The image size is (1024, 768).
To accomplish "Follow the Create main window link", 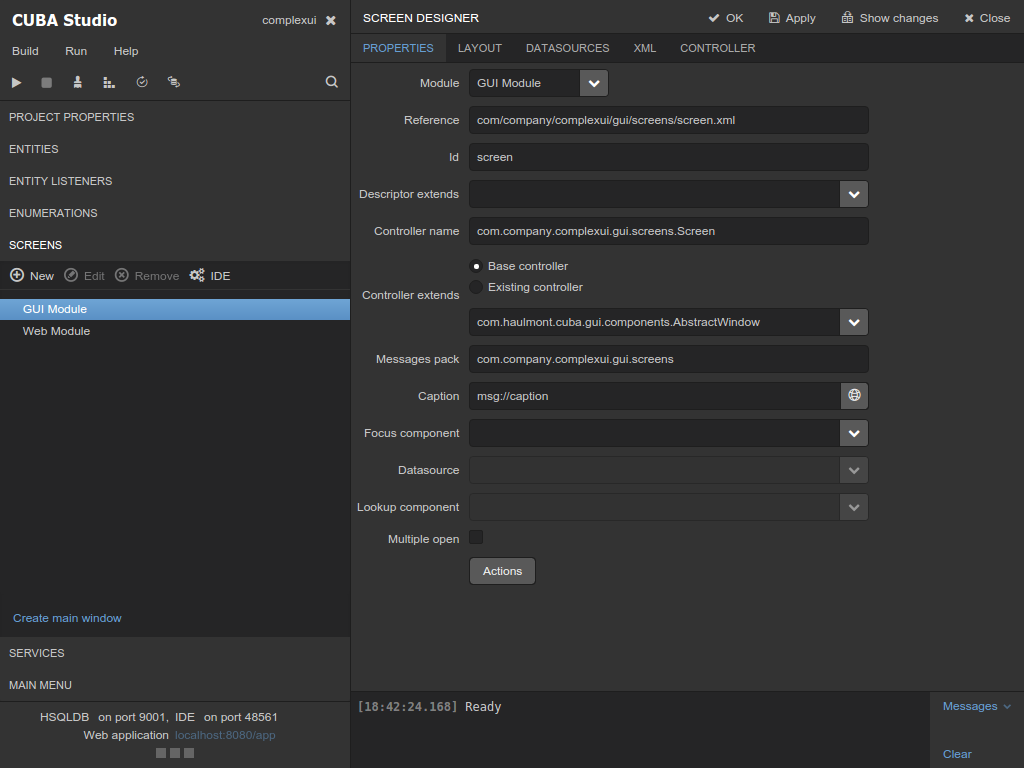I will pos(67,618).
